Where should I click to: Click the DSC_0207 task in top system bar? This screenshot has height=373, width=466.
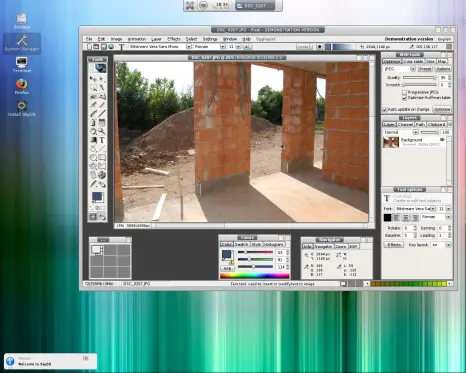[255, 6]
